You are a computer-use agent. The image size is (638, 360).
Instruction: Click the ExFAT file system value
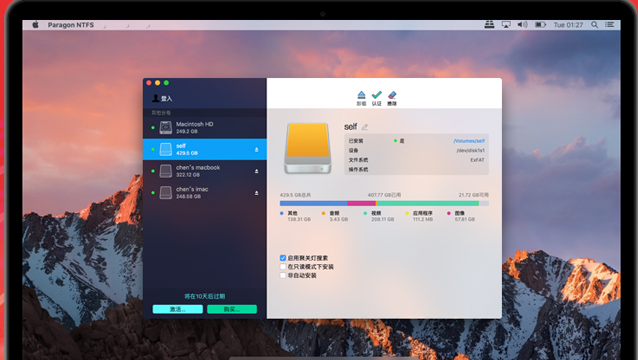pyautogui.click(x=477, y=160)
